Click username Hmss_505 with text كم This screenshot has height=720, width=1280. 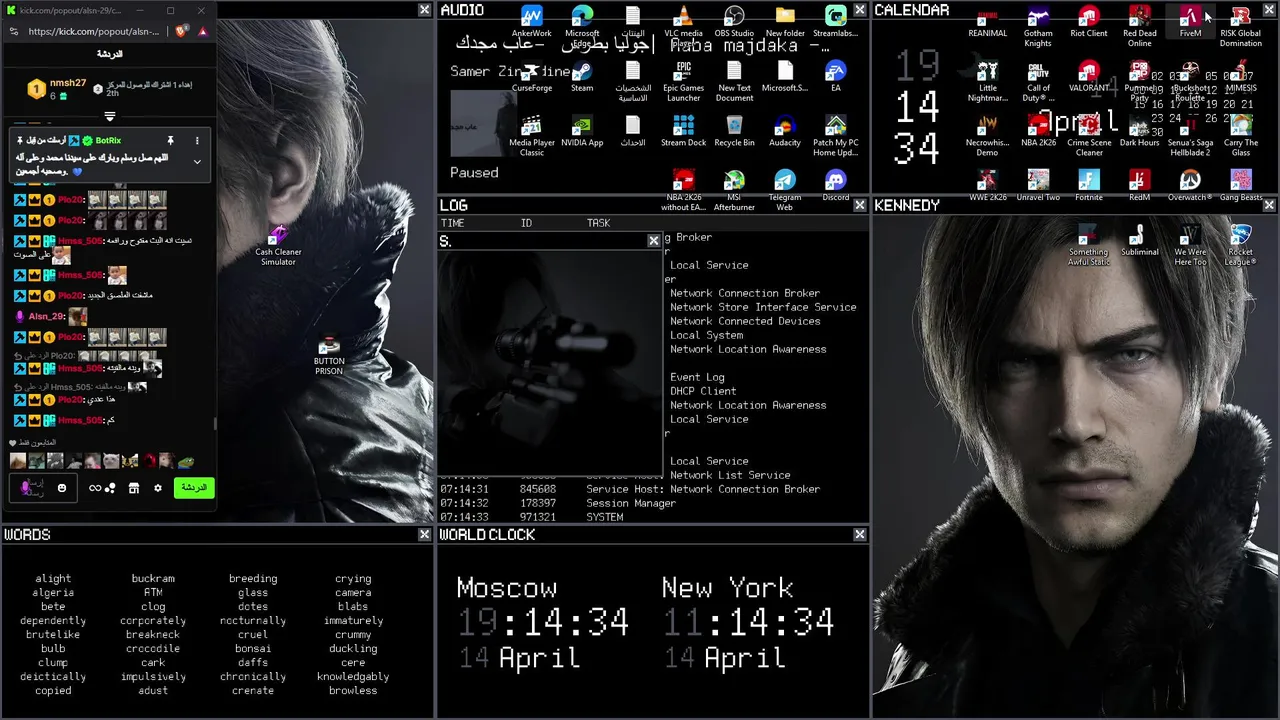pyautogui.click(x=80, y=420)
